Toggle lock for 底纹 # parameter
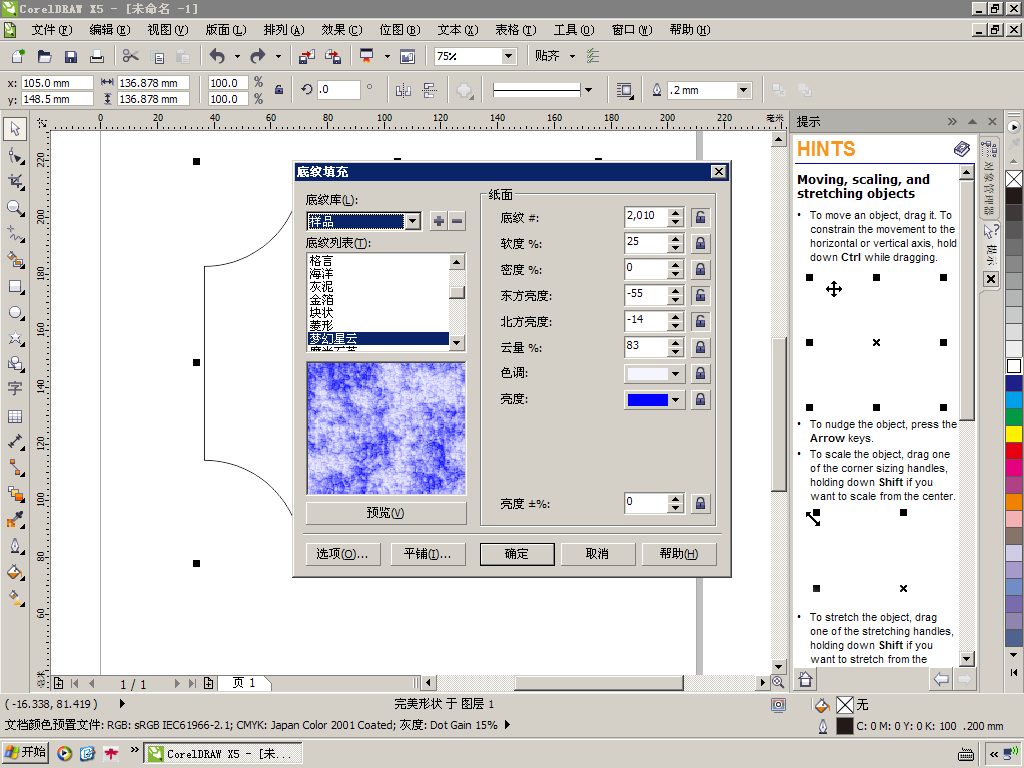This screenshot has width=1024, height=768. pyautogui.click(x=700, y=217)
